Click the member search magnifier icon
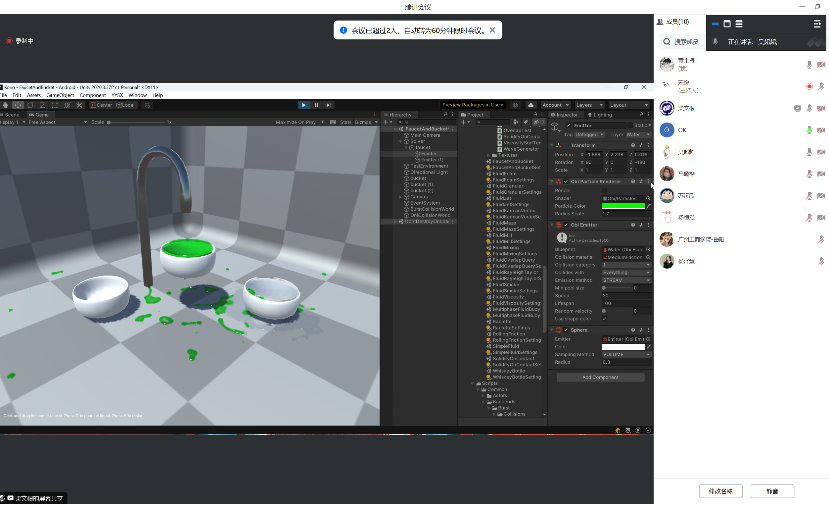Screen dimensions: 829x505 (667, 42)
